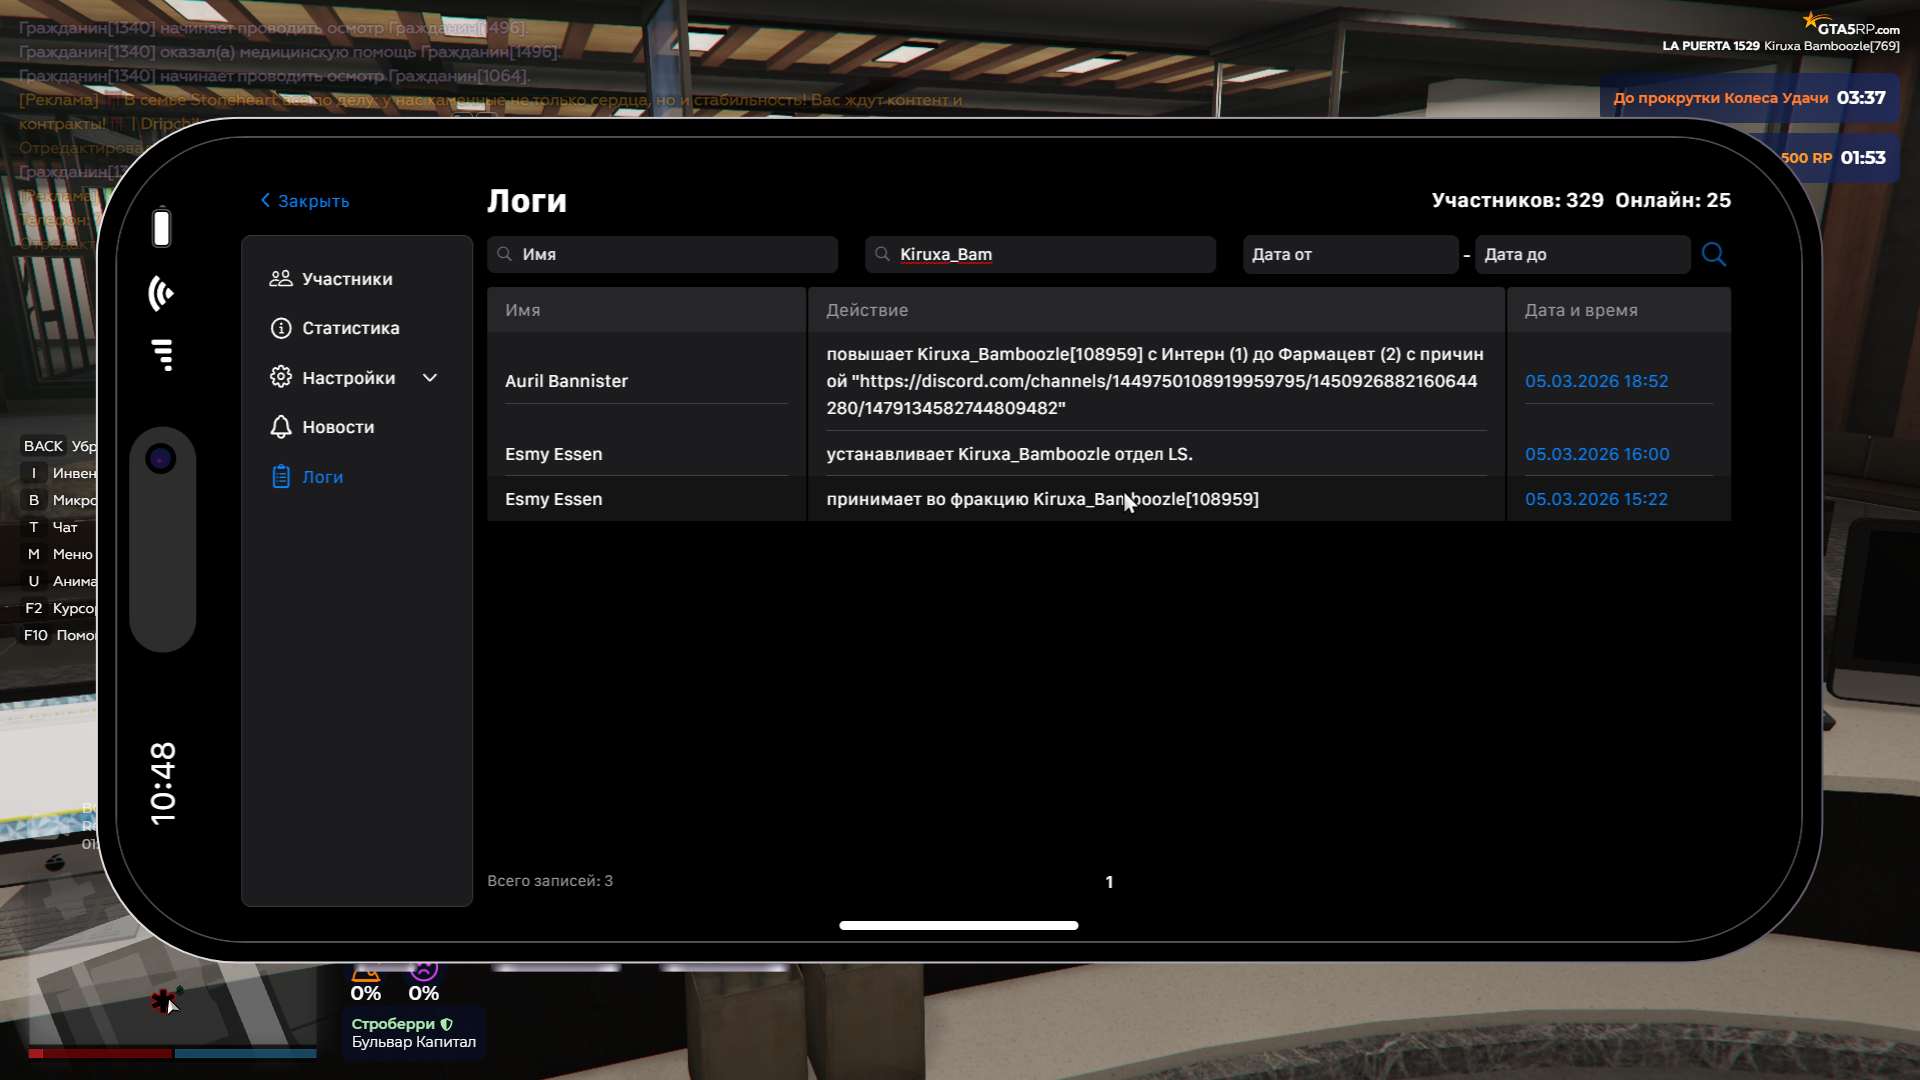Image resolution: width=1920 pixels, height=1080 pixels.
Task: Click the phone battery icon
Action: click(161, 227)
